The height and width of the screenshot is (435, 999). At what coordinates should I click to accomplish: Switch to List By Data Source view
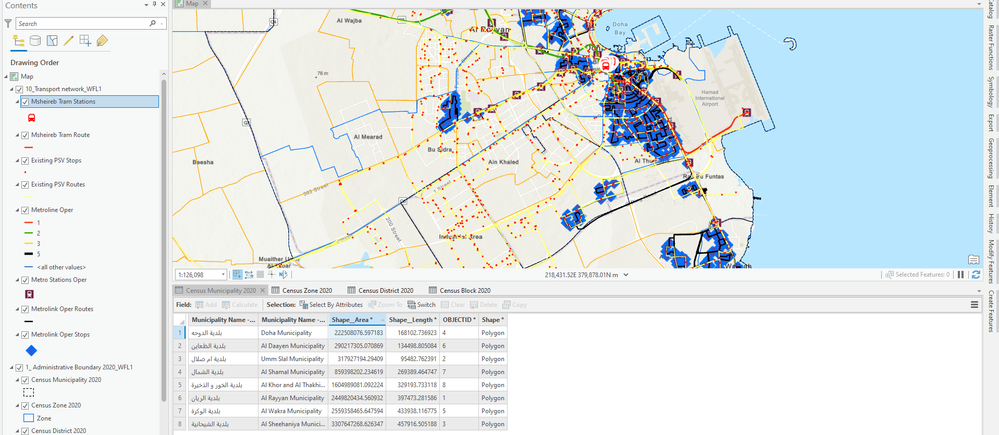(35, 41)
